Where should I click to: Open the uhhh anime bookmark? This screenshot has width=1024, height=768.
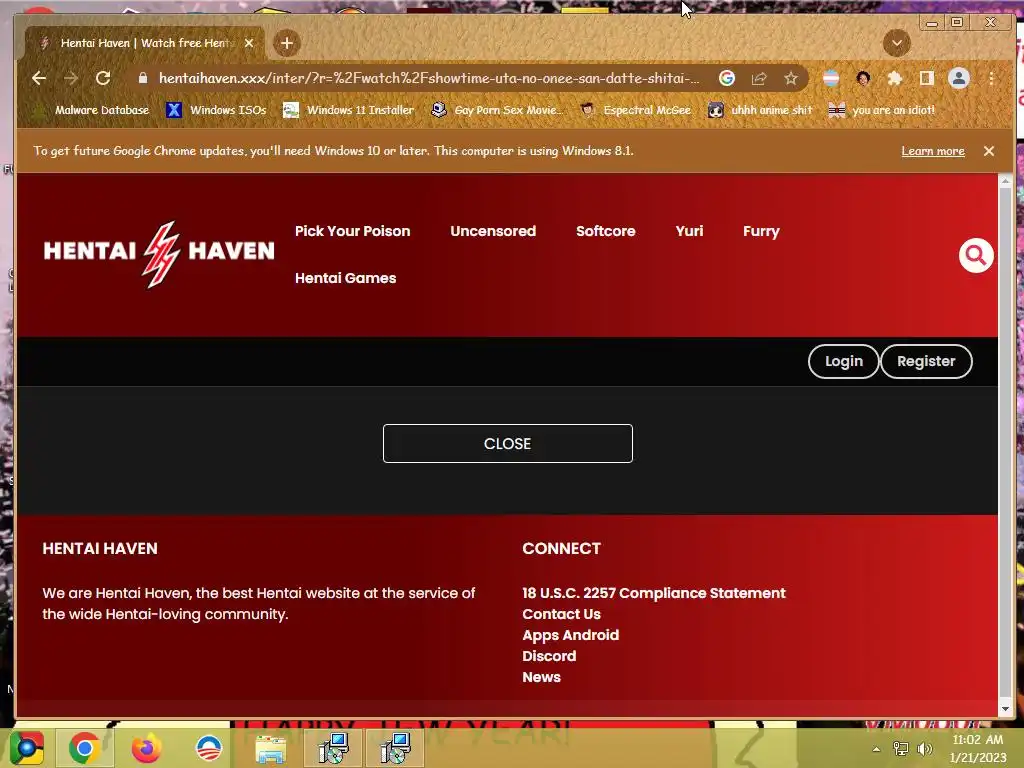tap(760, 110)
